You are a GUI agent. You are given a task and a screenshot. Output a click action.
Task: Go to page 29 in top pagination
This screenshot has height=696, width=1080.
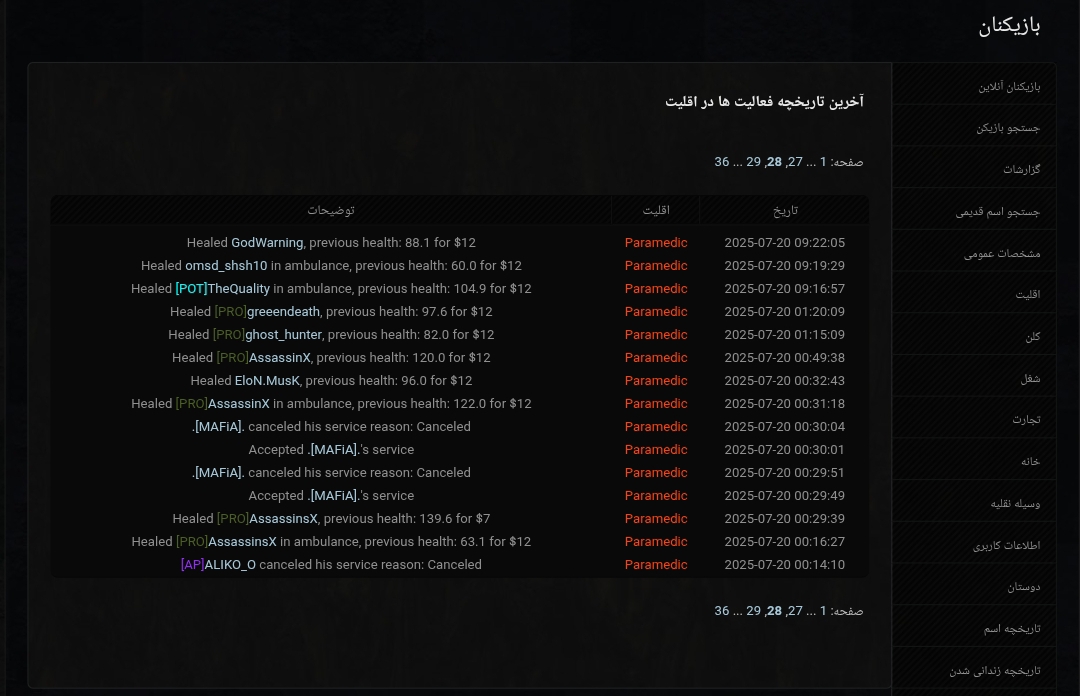[x=754, y=162]
